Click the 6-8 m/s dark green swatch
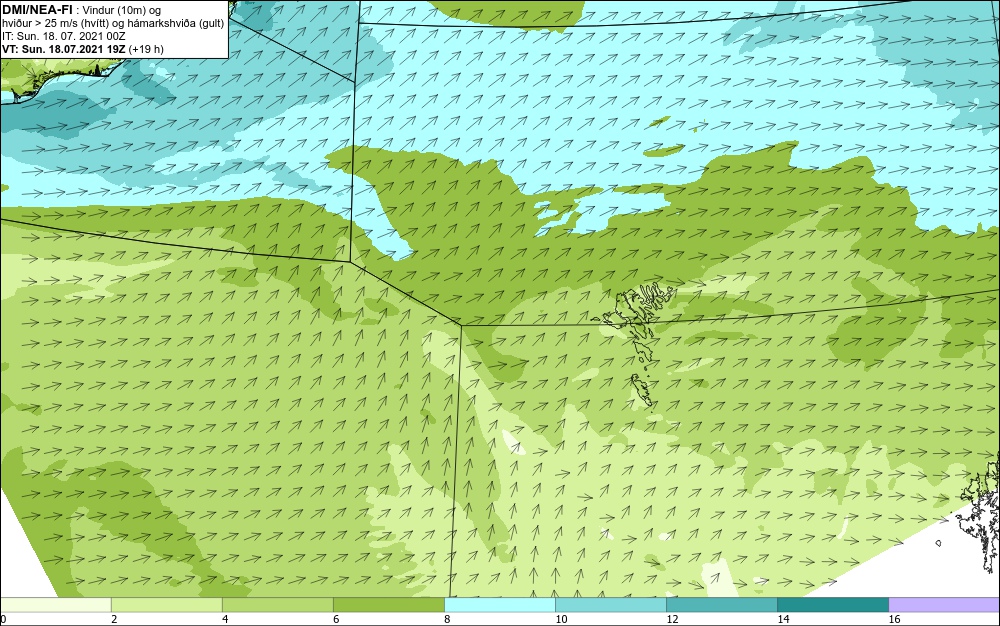1000x626 pixels. click(x=388, y=605)
